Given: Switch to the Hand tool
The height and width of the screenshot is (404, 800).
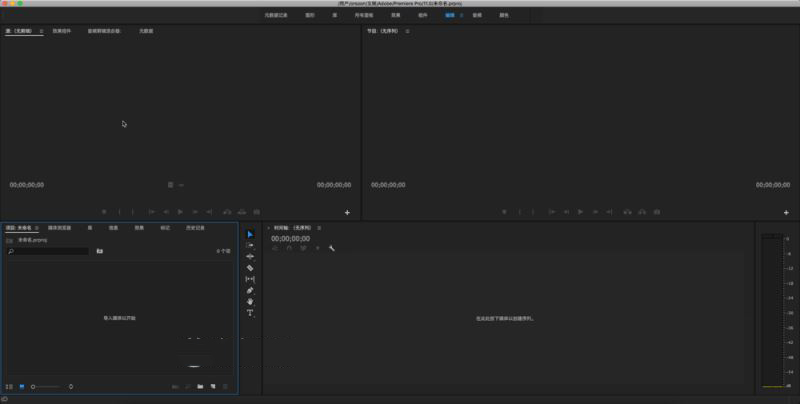Looking at the screenshot, I should [x=250, y=301].
